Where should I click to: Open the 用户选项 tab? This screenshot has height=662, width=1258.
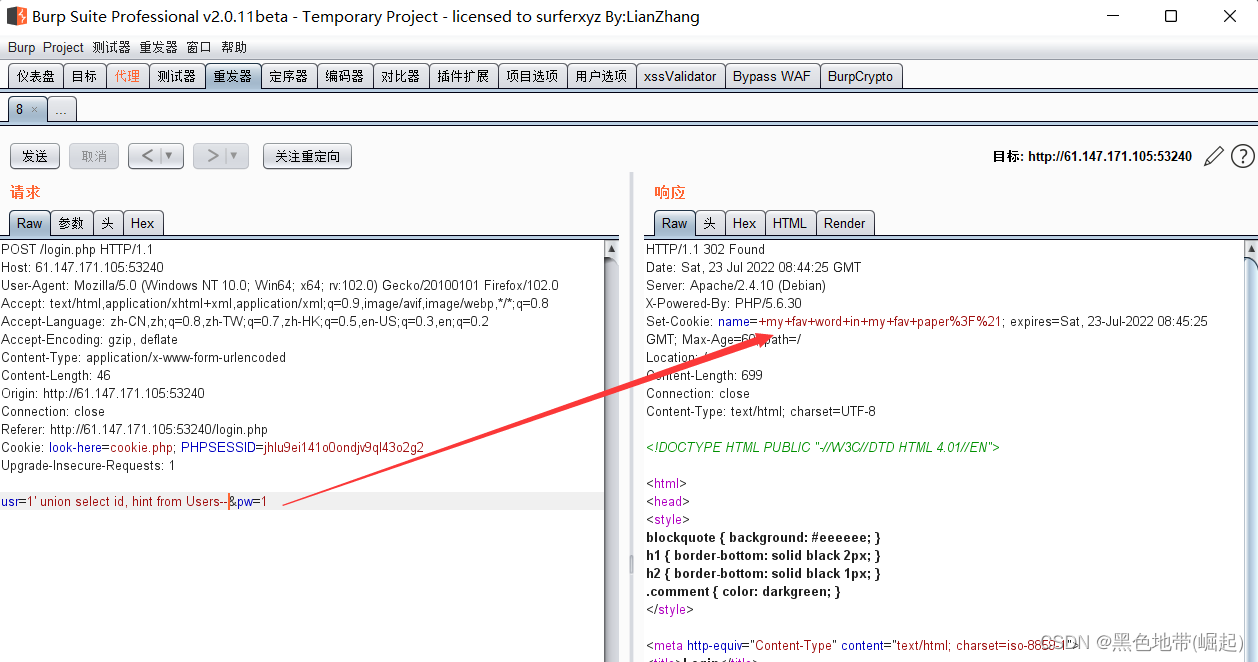tap(601, 76)
